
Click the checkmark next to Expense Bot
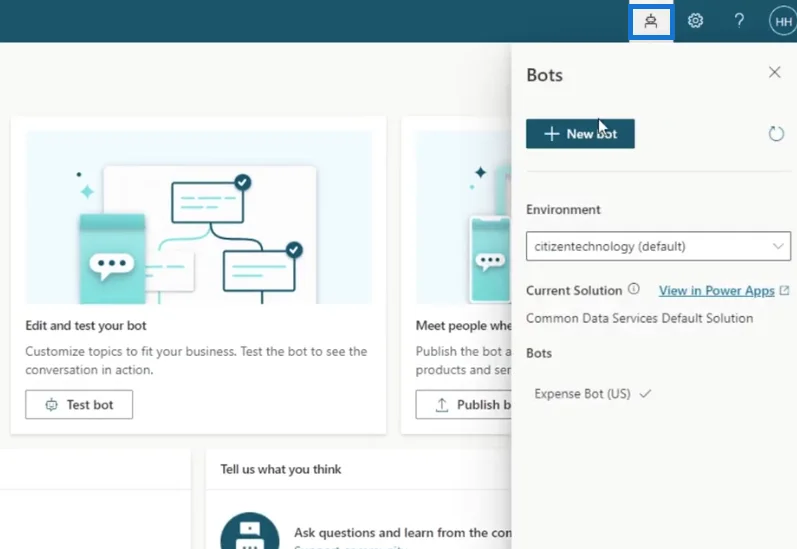[x=645, y=394]
